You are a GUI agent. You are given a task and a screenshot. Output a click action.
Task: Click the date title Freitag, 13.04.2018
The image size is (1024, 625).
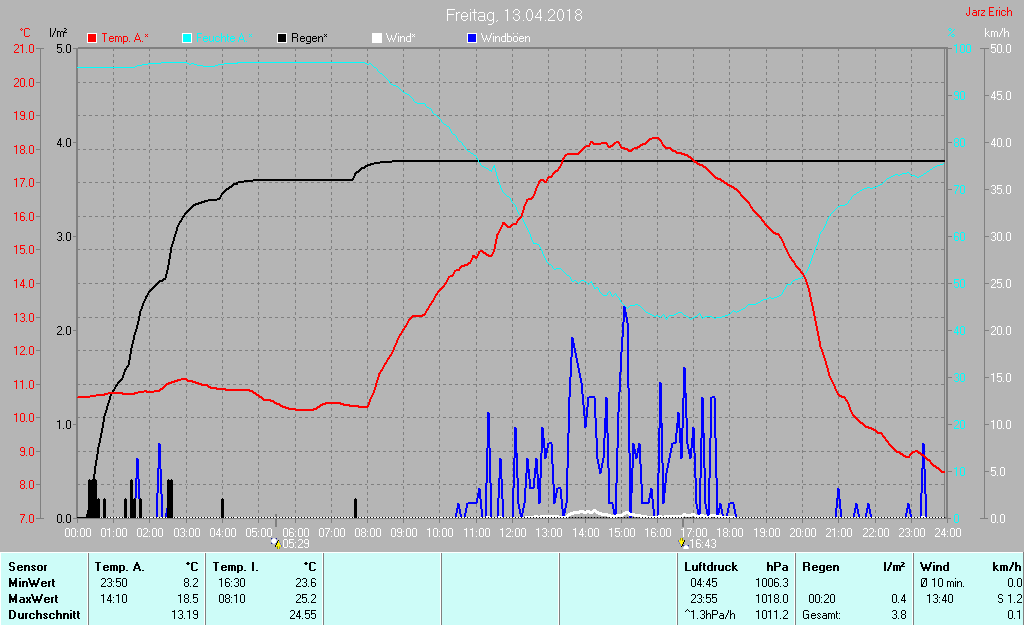point(514,15)
